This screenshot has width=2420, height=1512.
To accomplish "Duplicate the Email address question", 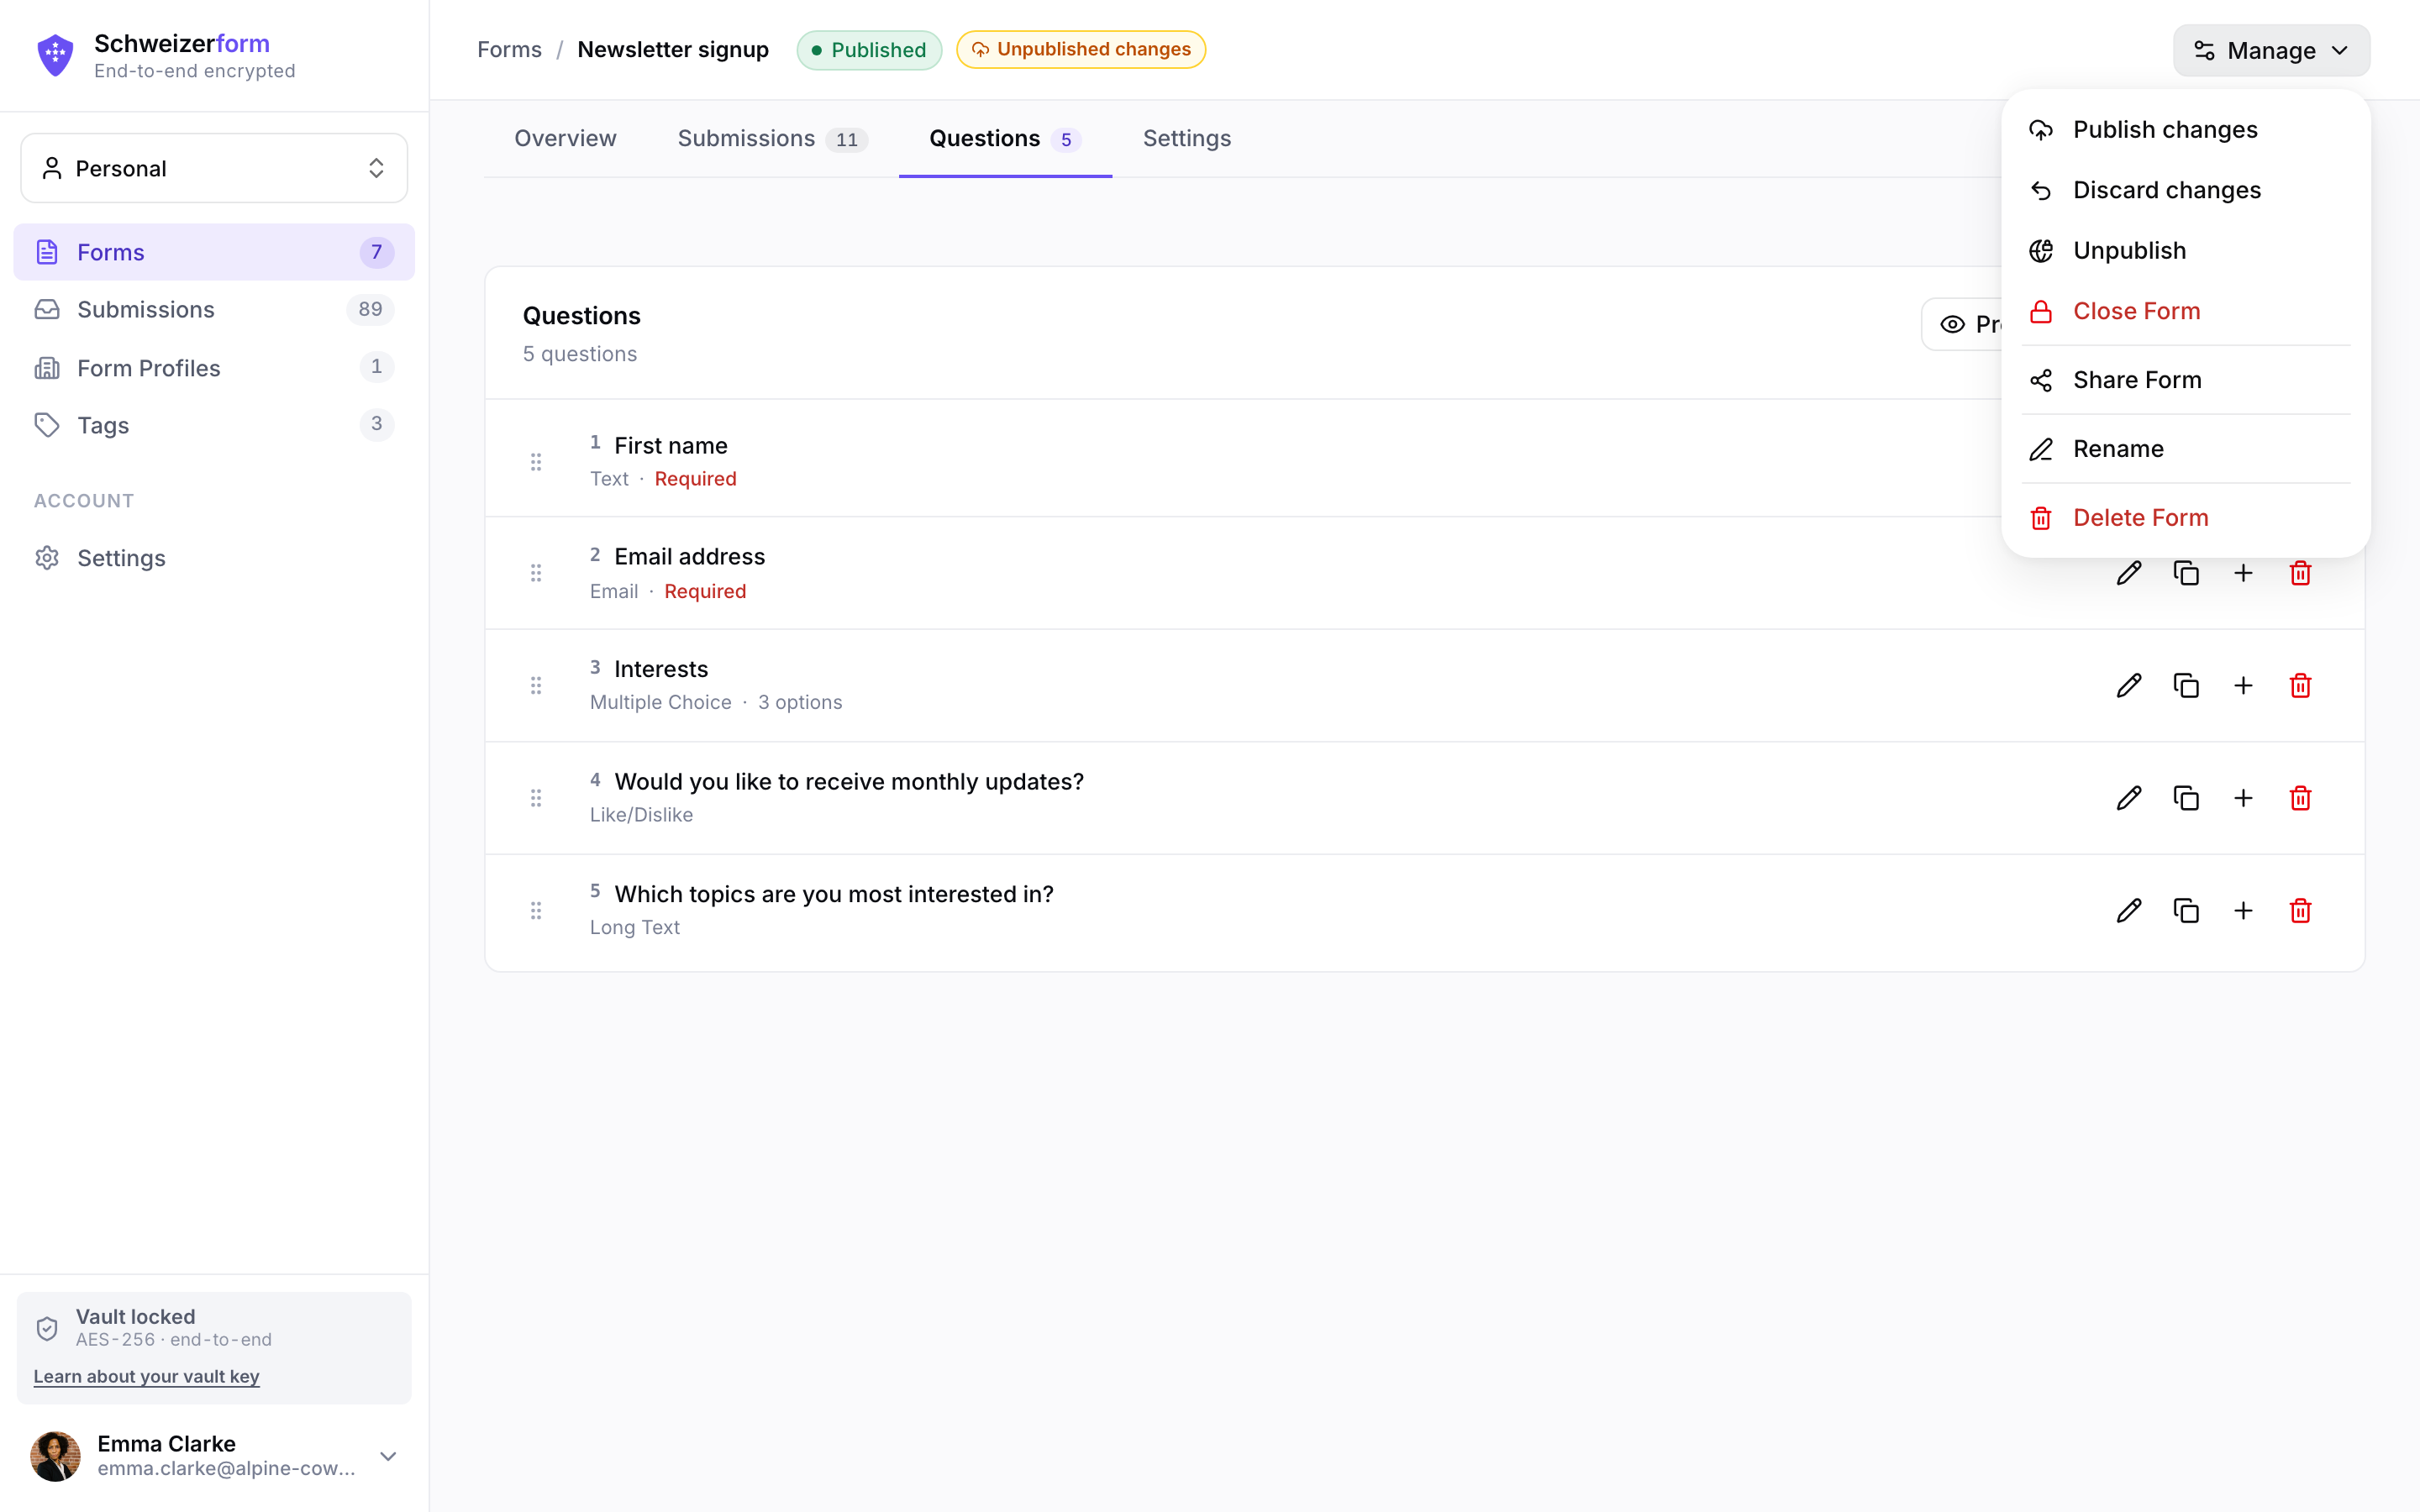I will click(2186, 573).
